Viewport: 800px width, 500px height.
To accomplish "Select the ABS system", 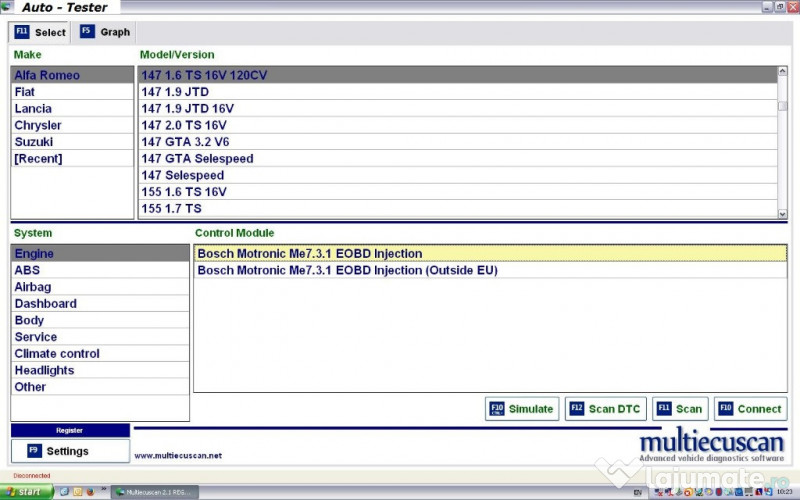I will pos(100,270).
